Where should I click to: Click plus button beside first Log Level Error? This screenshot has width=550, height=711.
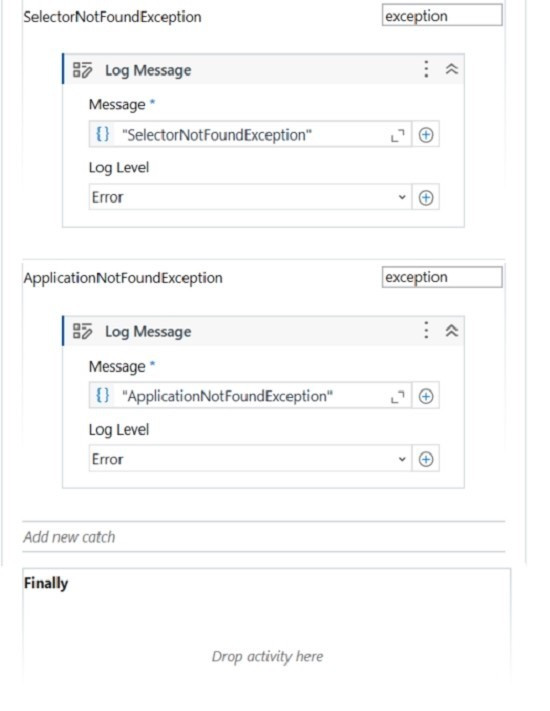coord(426,198)
